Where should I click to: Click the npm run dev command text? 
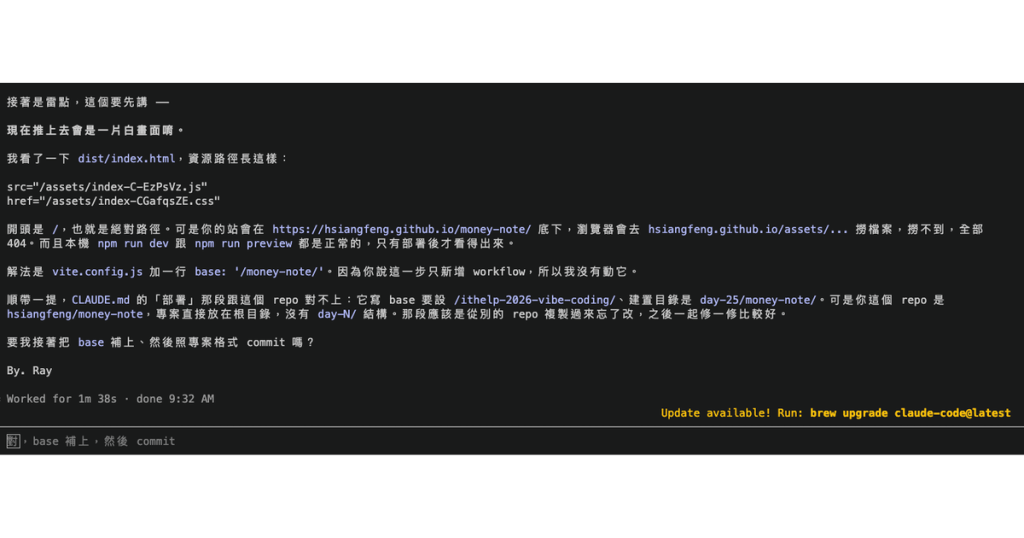pos(133,244)
